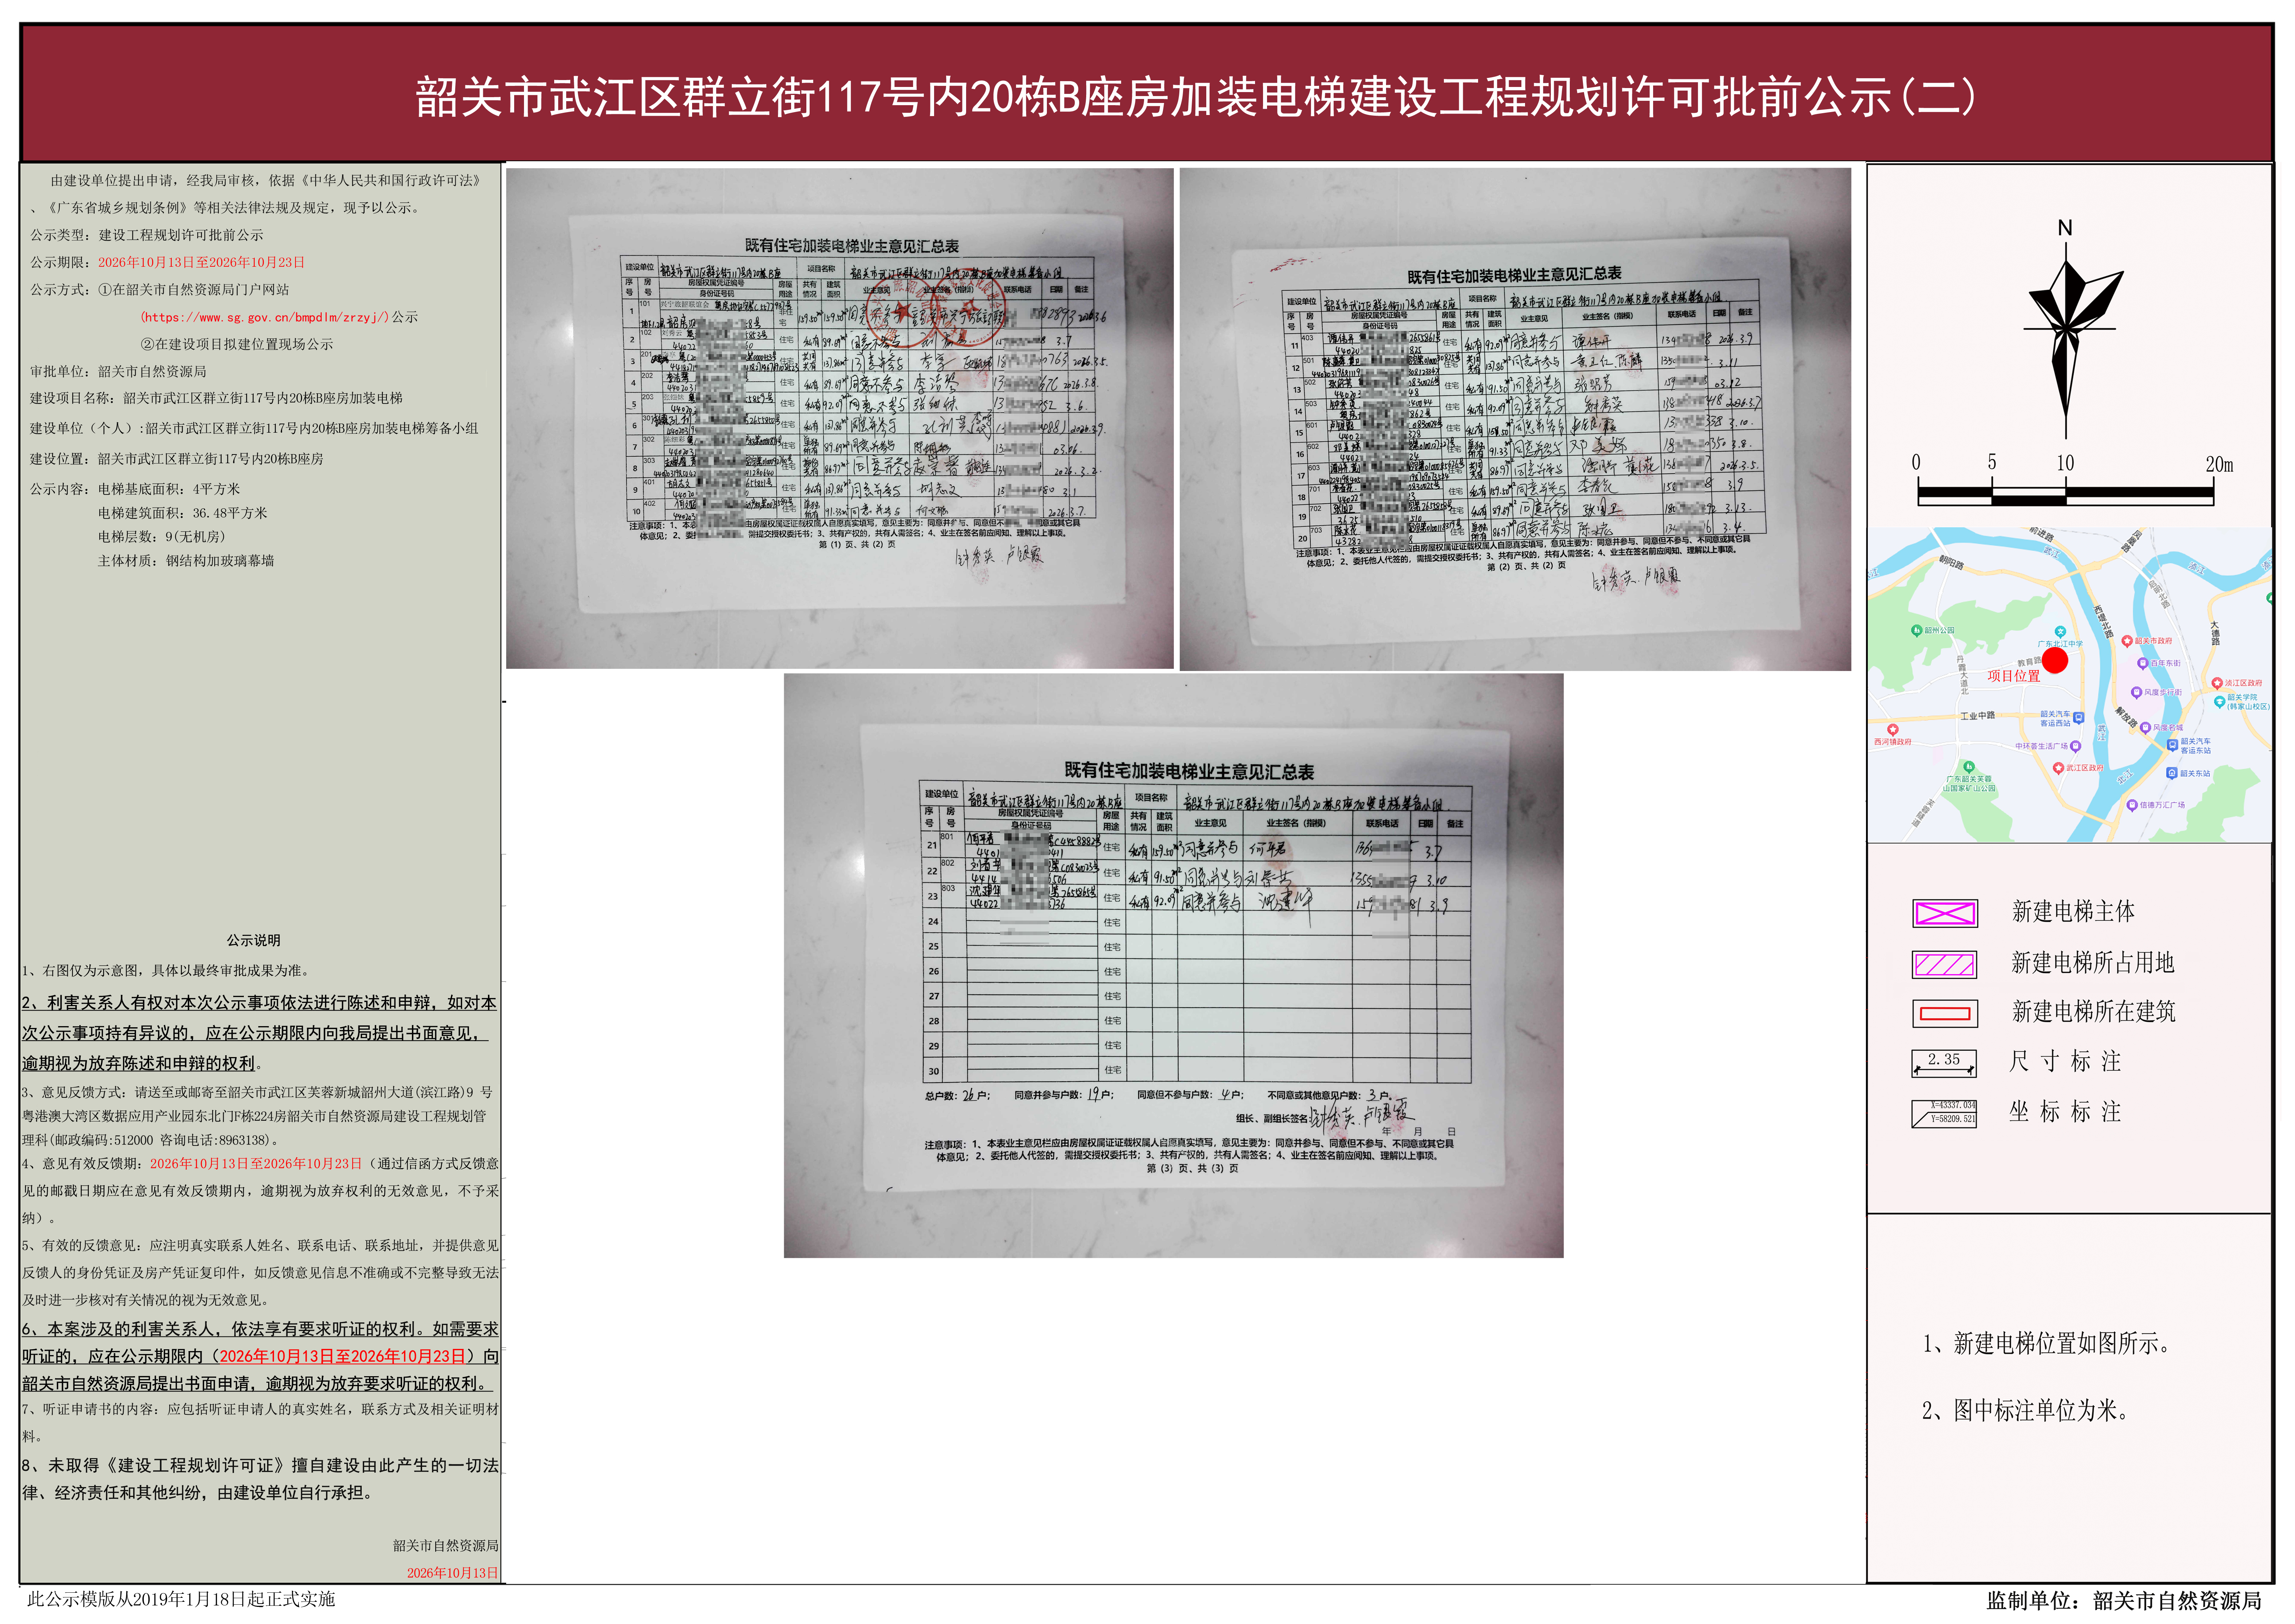This screenshot has height=1624, width=2295.
Task: Open the opinion summary photo, page 2 of 3
Action: tap(1515, 419)
